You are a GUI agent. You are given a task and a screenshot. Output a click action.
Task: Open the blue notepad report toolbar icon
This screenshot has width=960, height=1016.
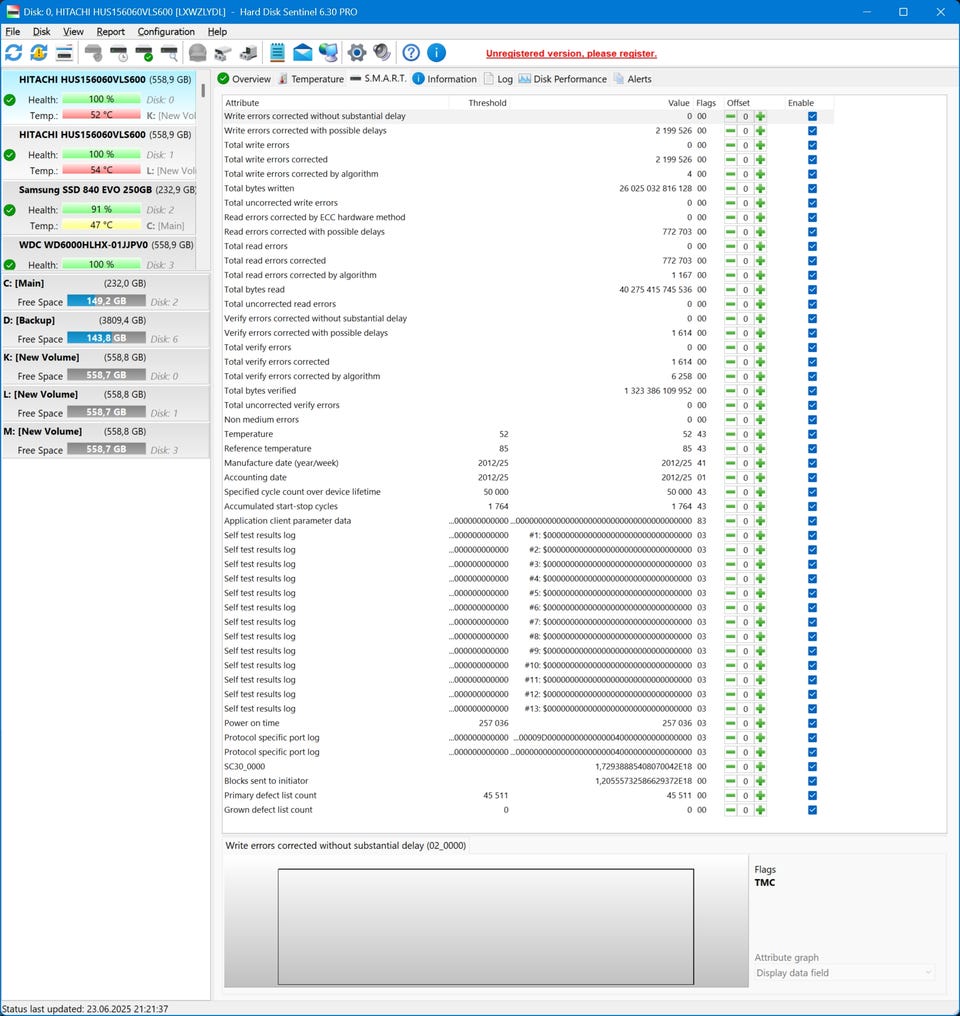pyautogui.click(x=277, y=52)
